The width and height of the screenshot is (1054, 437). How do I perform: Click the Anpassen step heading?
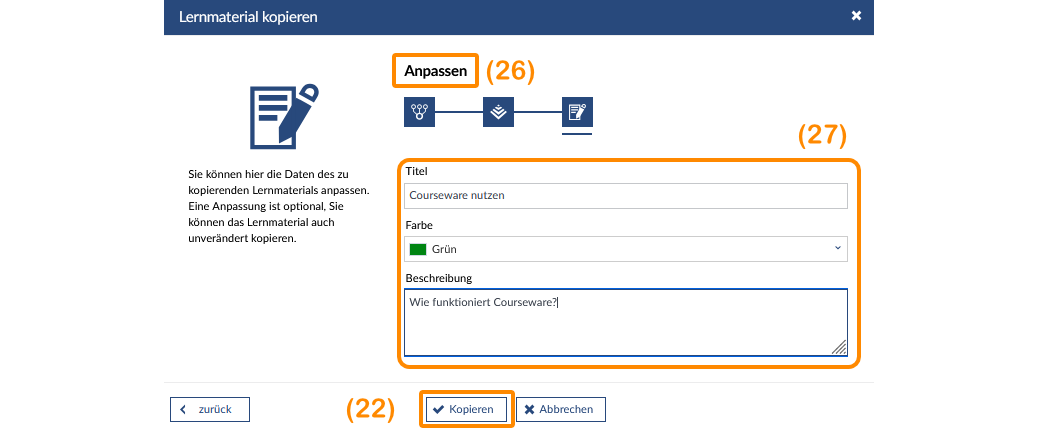(435, 72)
